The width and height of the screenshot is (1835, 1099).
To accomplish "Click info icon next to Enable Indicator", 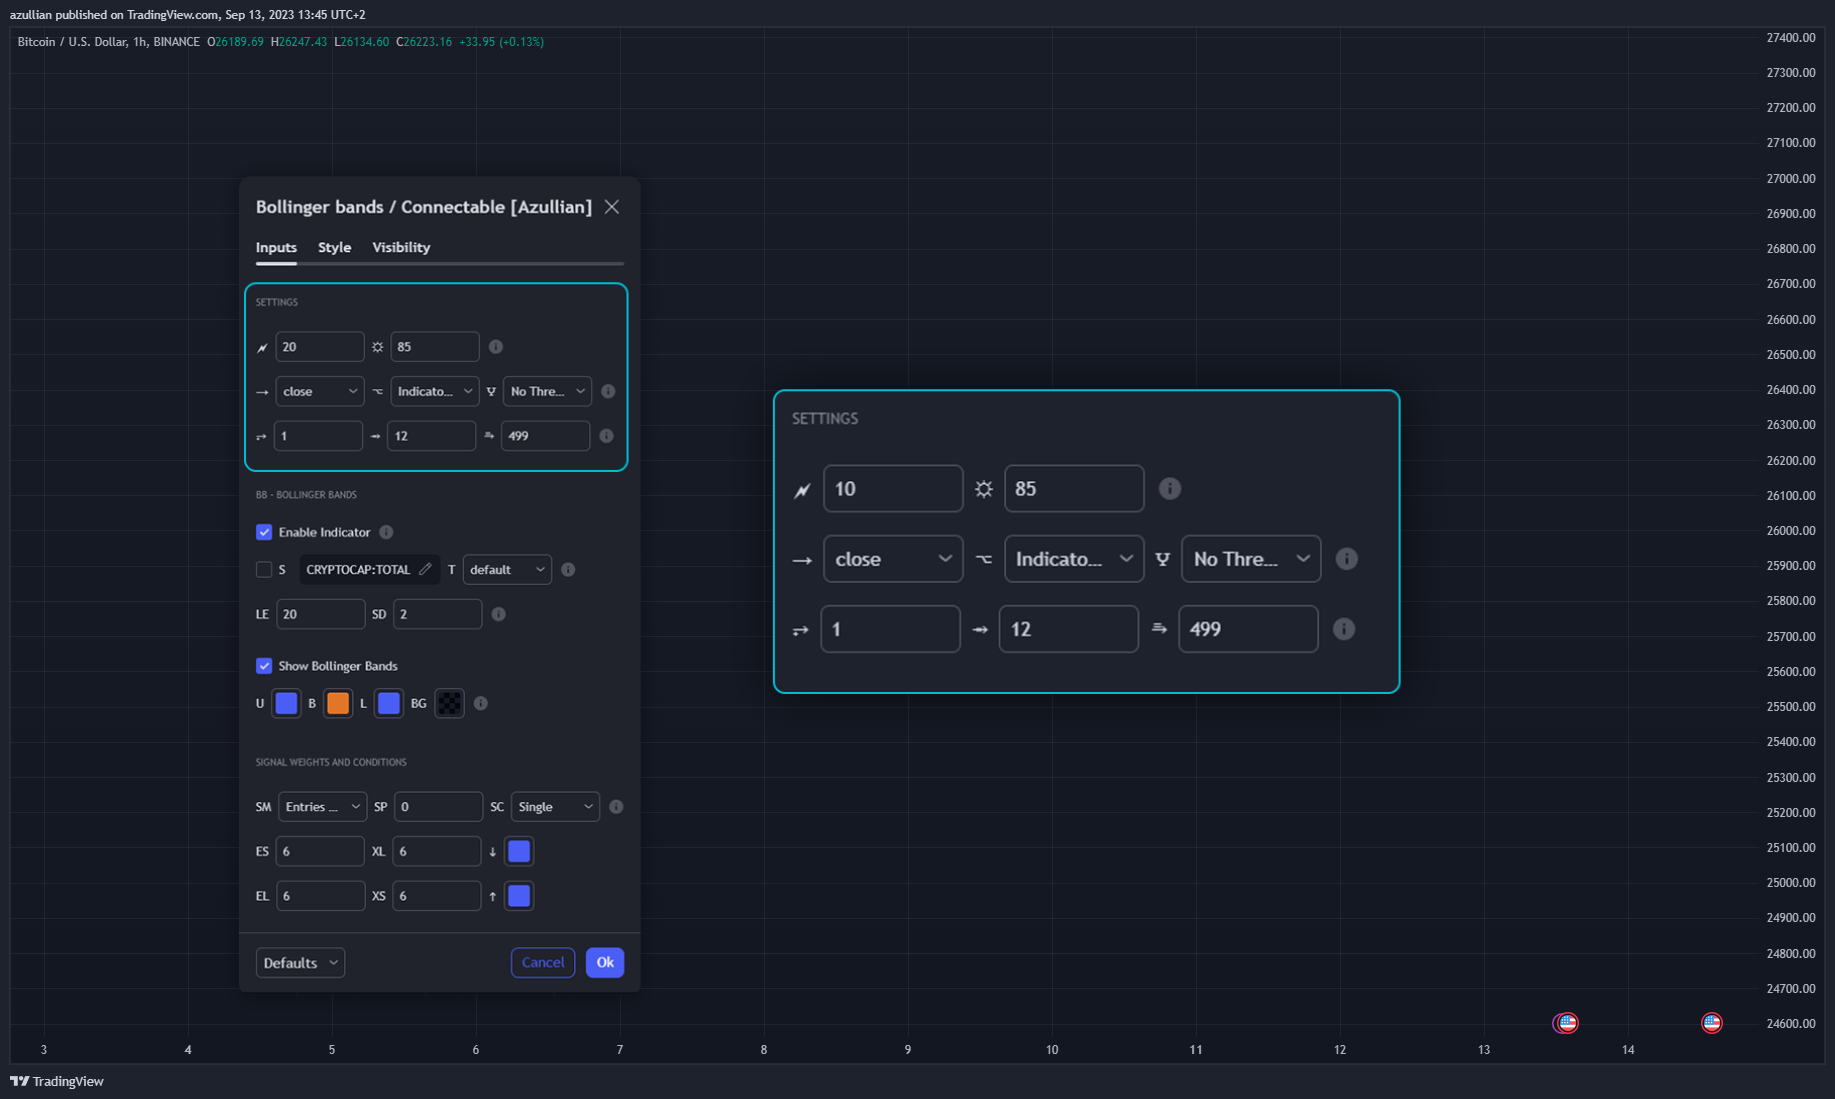I will pyautogui.click(x=386, y=532).
